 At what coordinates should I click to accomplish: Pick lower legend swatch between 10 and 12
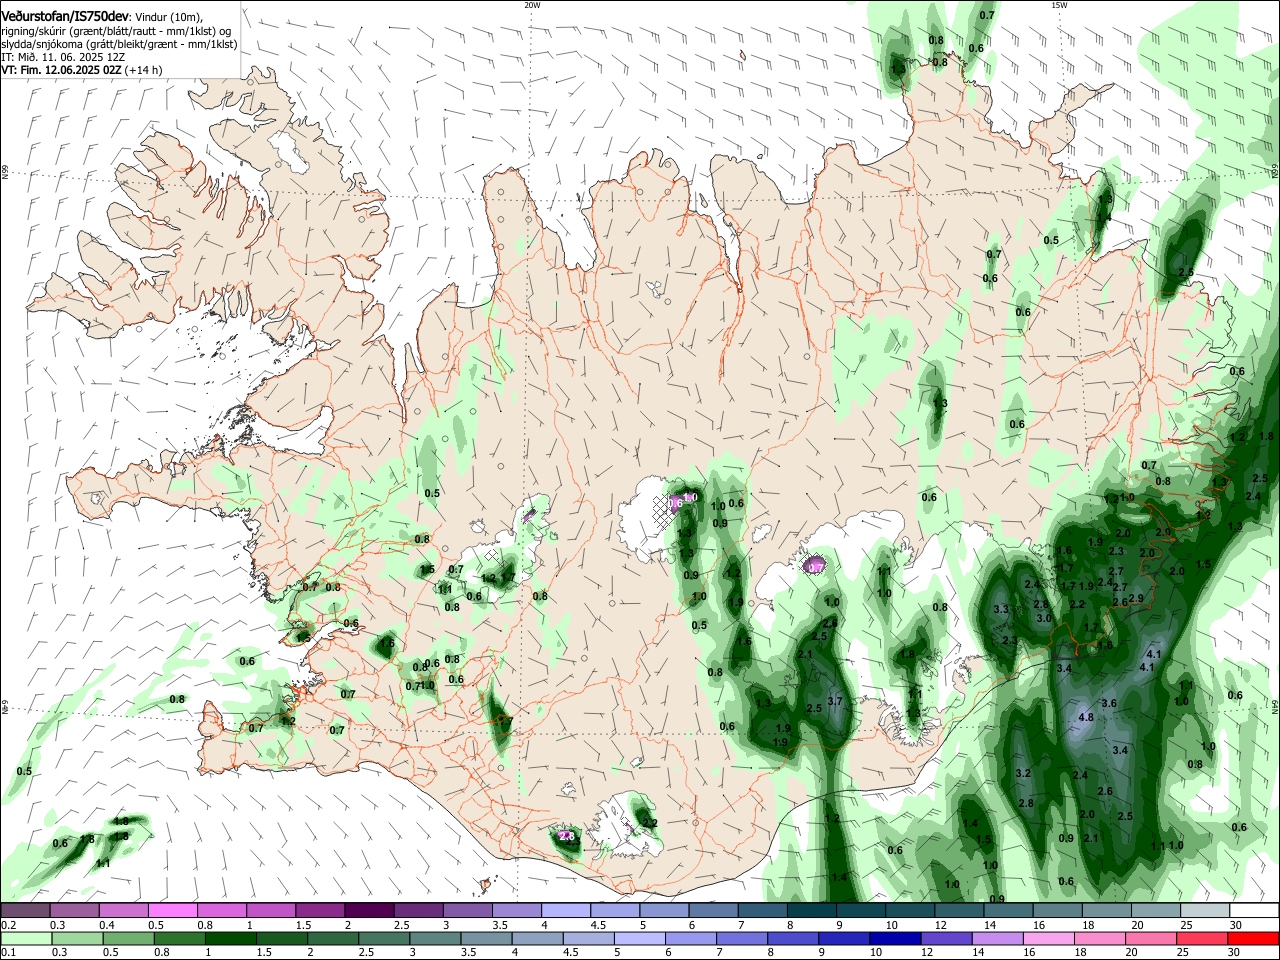(x=896, y=938)
